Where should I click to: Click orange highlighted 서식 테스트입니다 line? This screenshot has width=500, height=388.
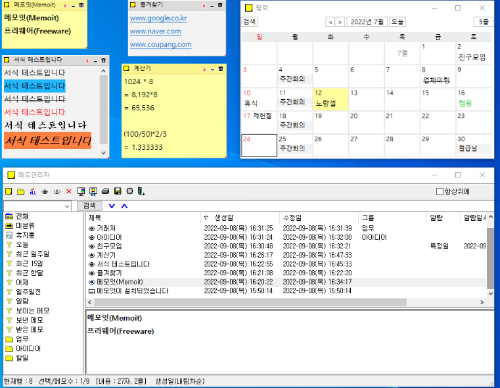coord(48,140)
